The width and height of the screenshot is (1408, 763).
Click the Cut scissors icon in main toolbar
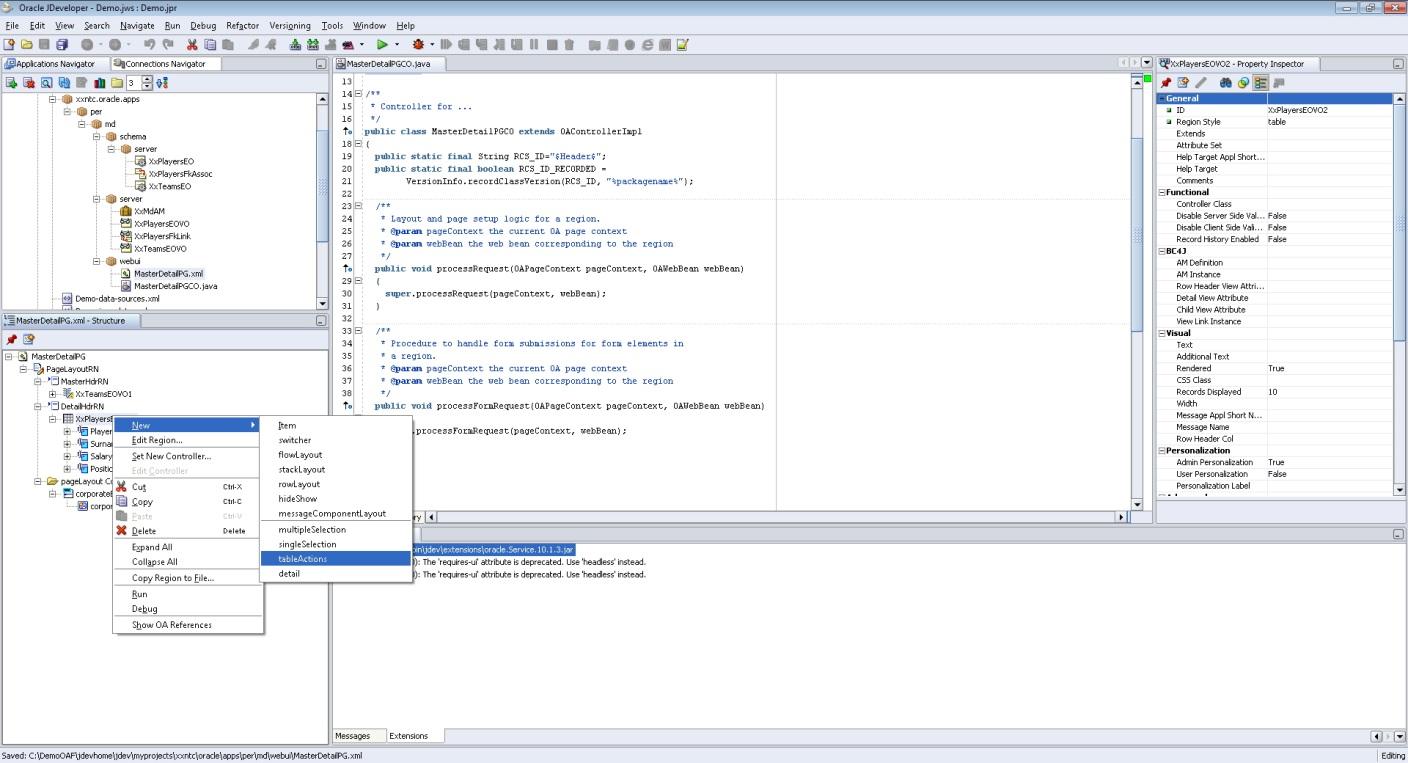[192, 44]
